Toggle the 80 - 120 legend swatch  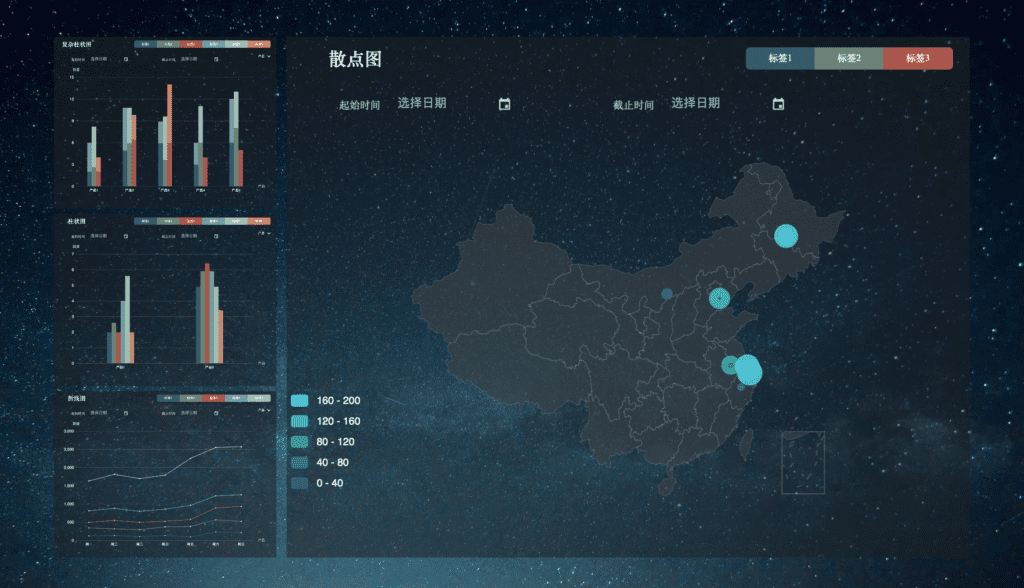point(299,442)
